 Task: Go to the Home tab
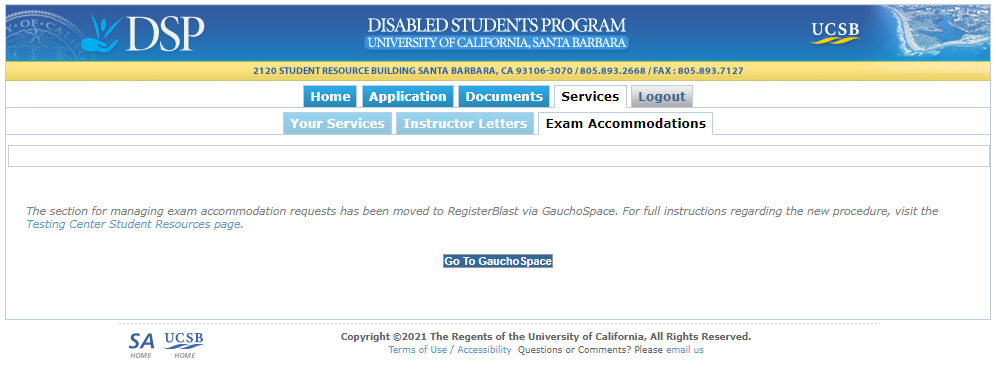pos(330,97)
